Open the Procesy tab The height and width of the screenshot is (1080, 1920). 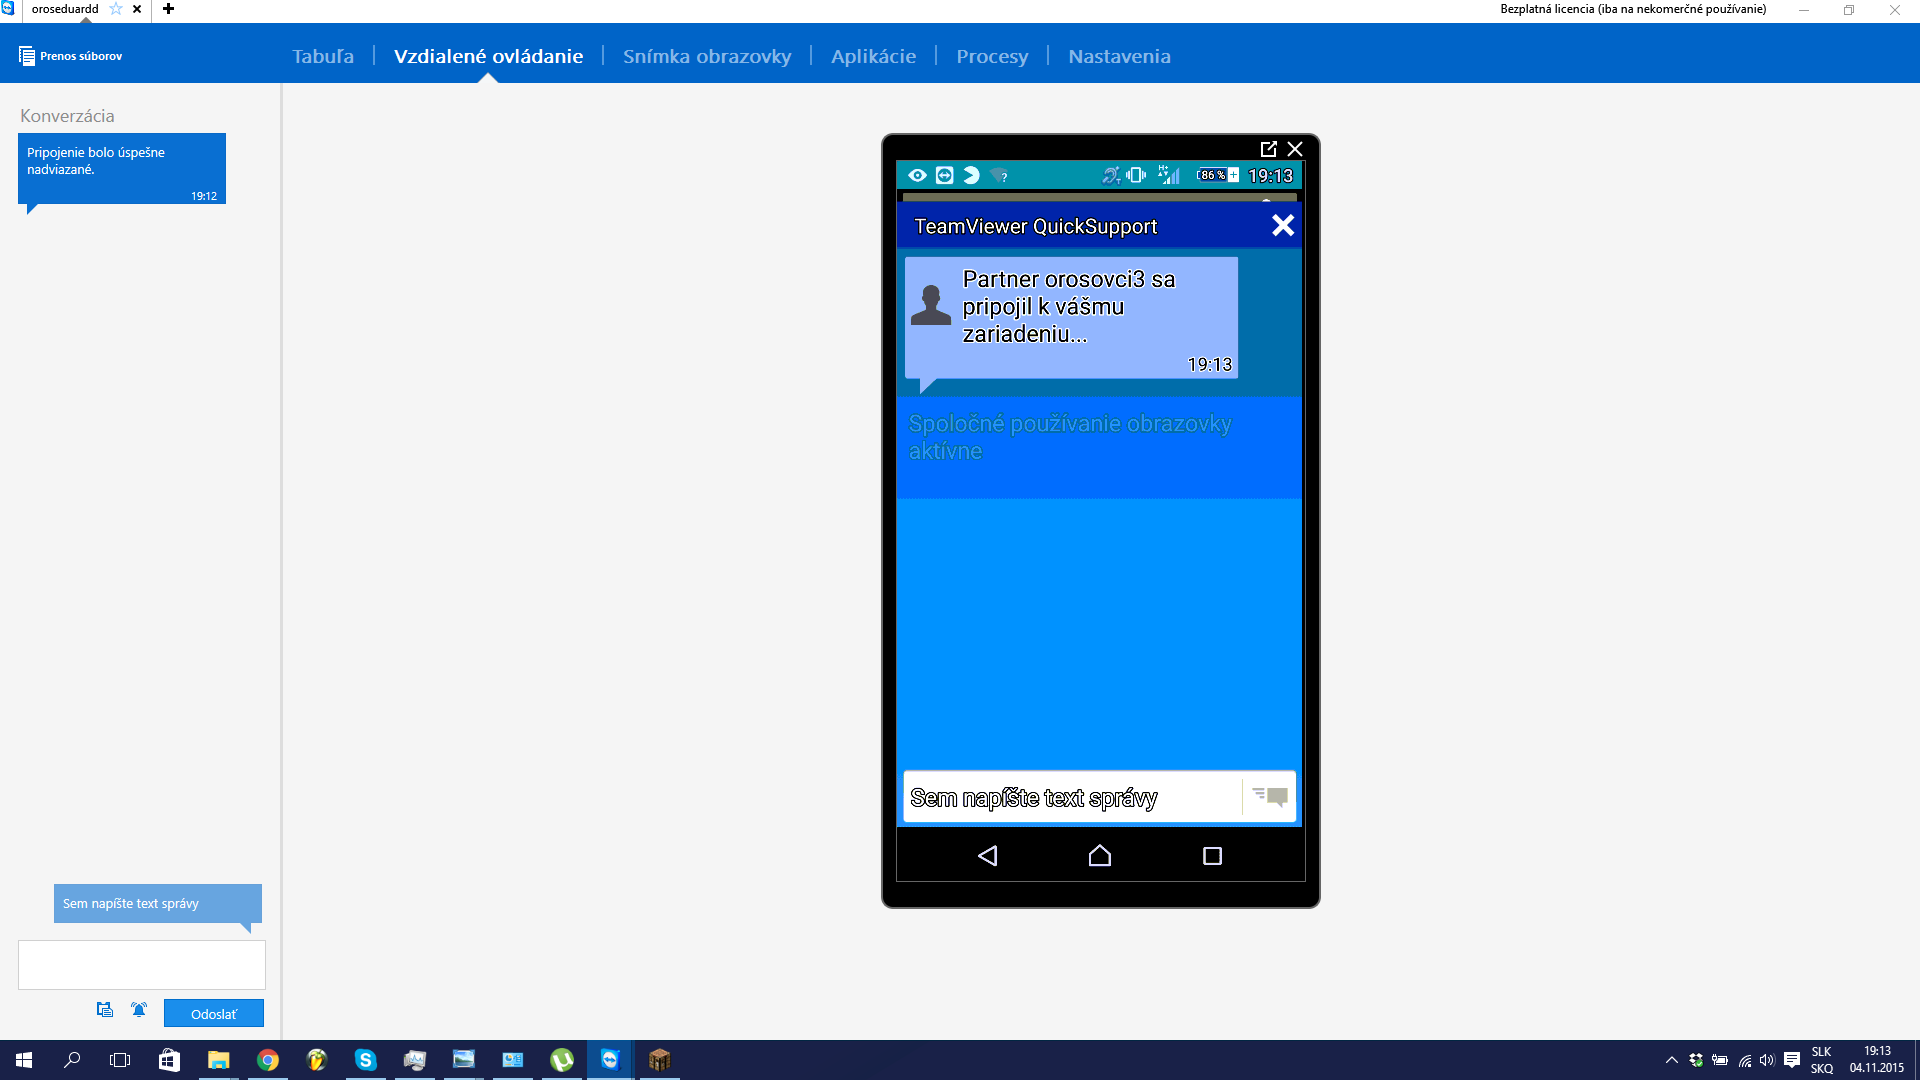click(x=991, y=56)
